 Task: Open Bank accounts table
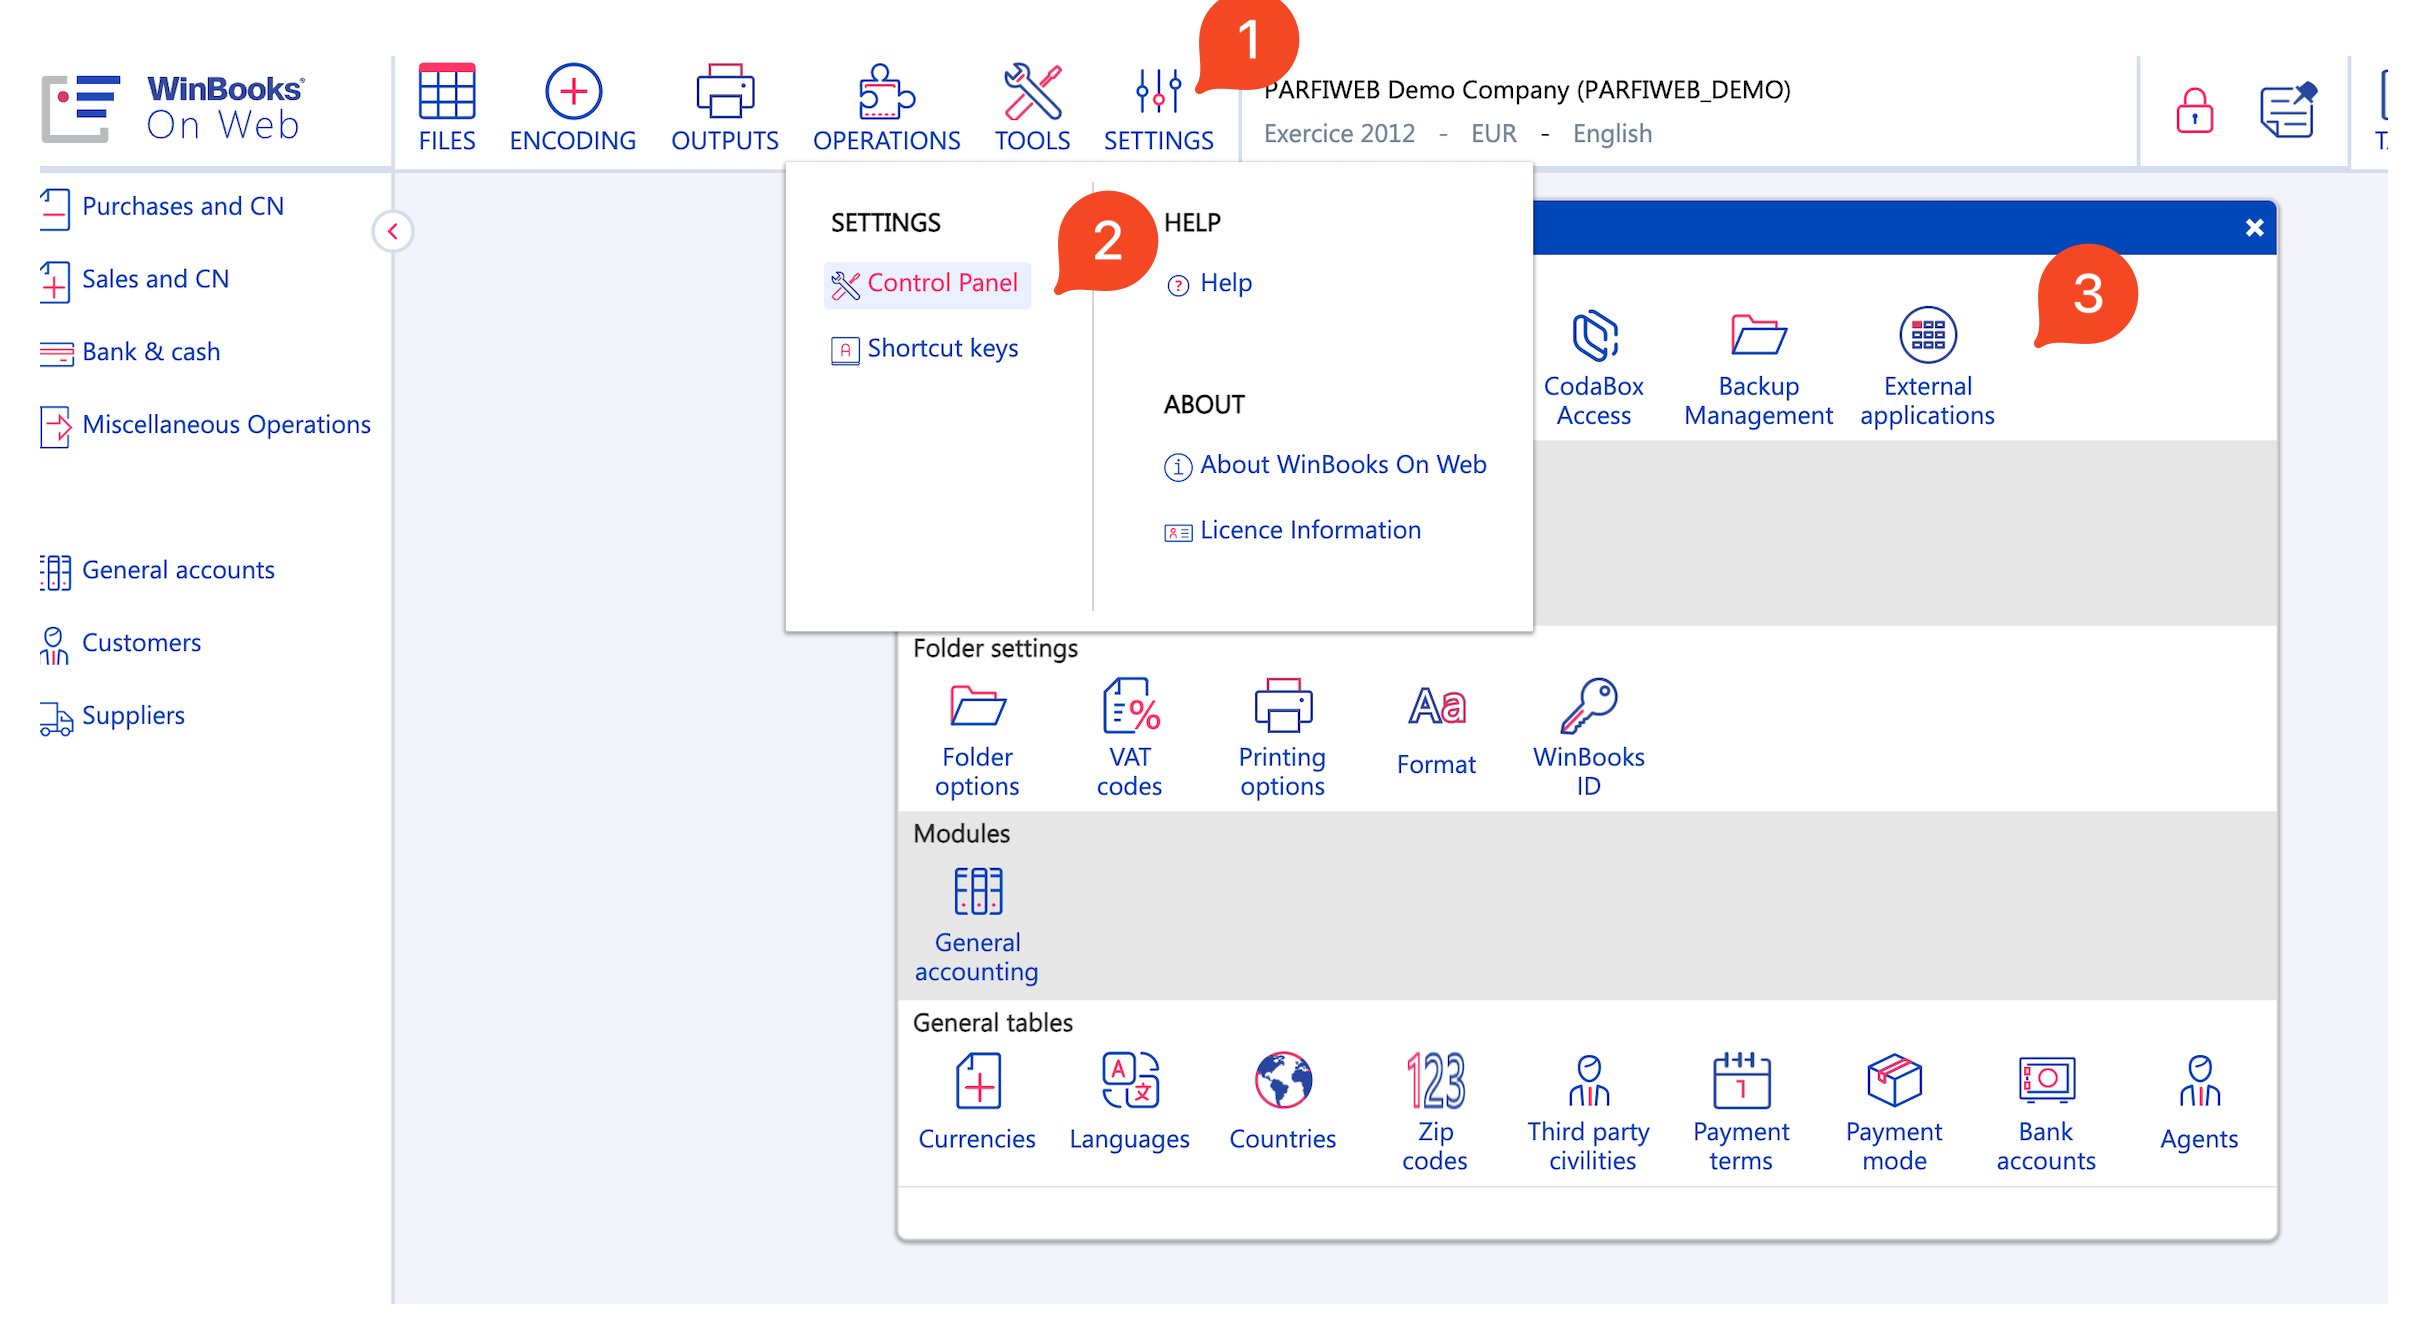click(x=2046, y=1113)
